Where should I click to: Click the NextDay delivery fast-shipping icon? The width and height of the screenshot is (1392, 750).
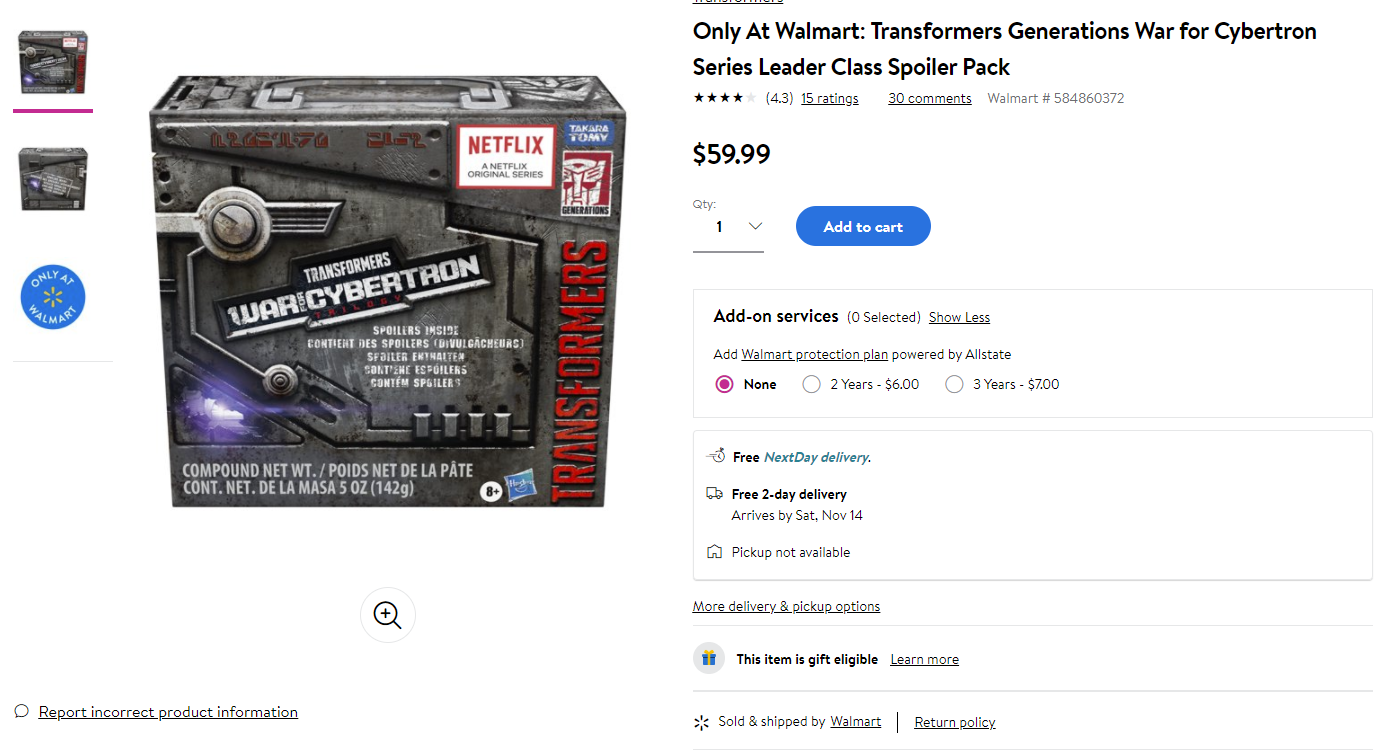click(715, 456)
